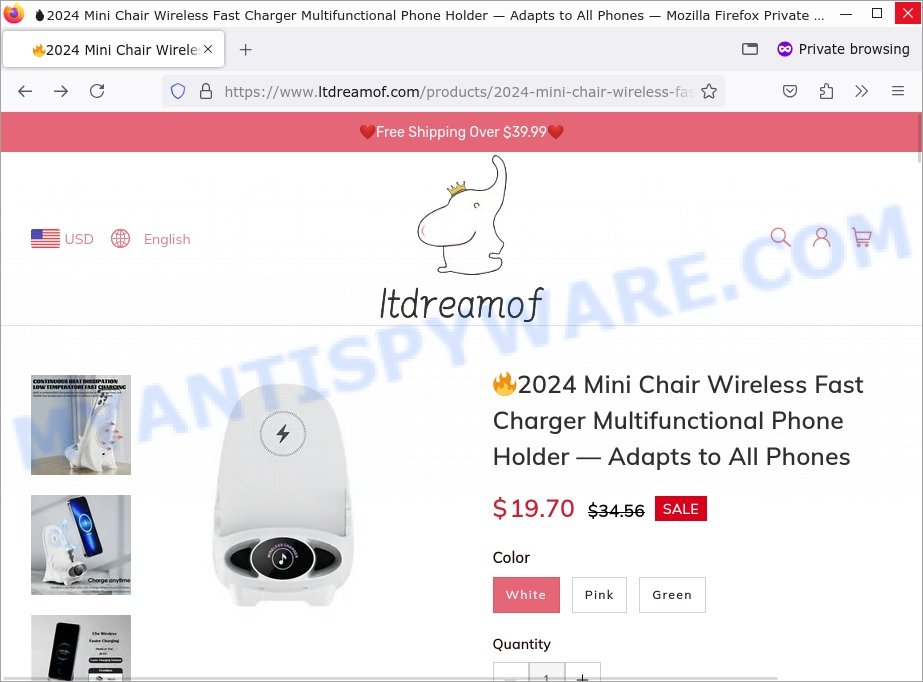Click the Itdreamof elephant logo

click(x=462, y=238)
